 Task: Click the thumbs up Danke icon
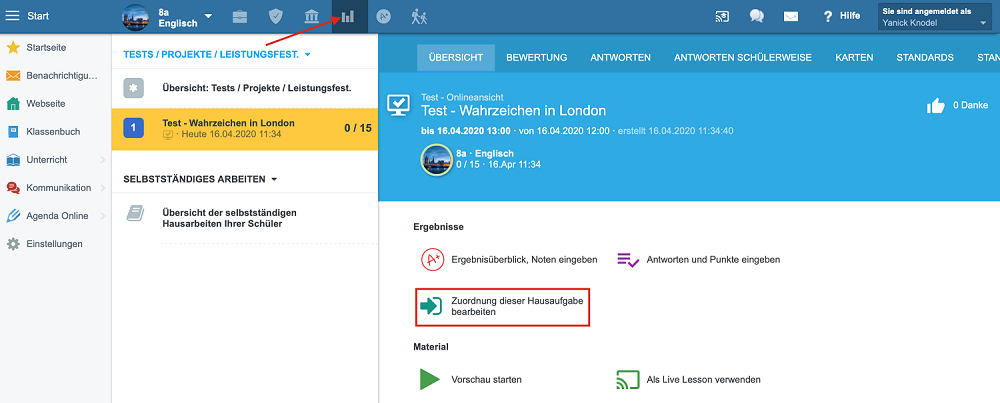point(936,106)
